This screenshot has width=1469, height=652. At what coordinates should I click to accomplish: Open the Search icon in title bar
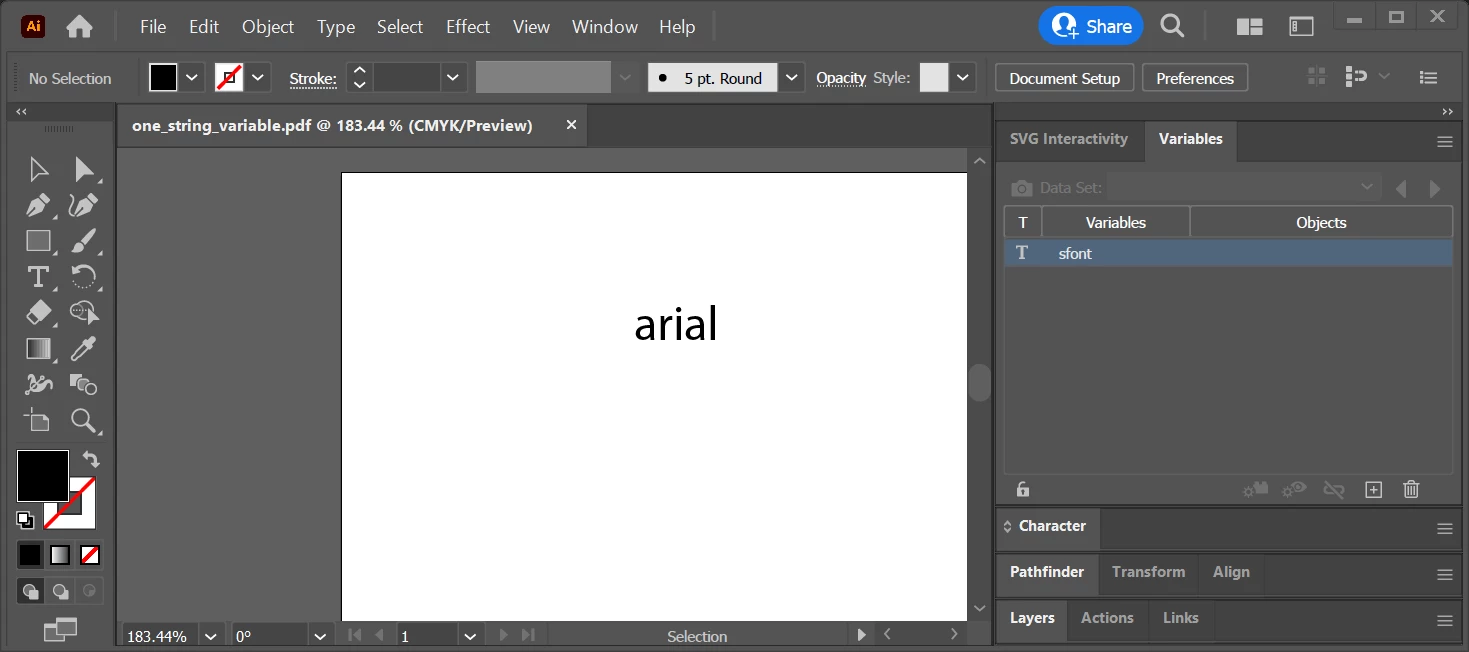[1172, 26]
